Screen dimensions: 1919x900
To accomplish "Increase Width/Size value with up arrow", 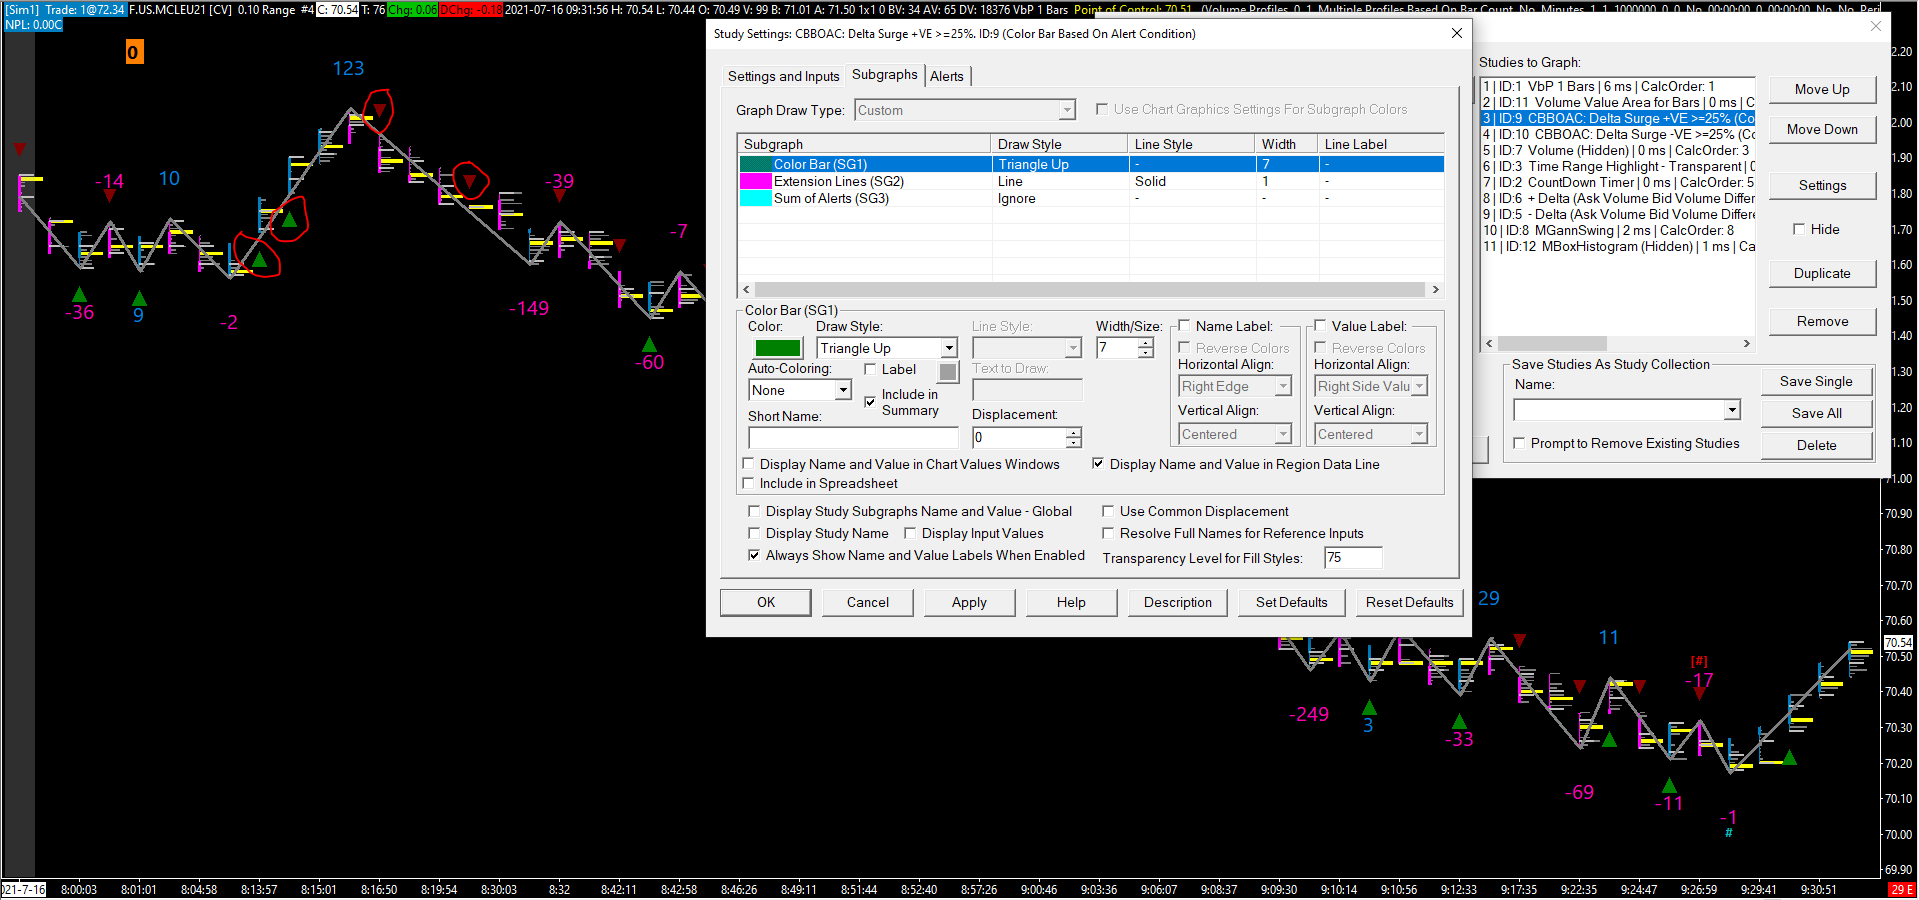I will tap(1146, 343).
